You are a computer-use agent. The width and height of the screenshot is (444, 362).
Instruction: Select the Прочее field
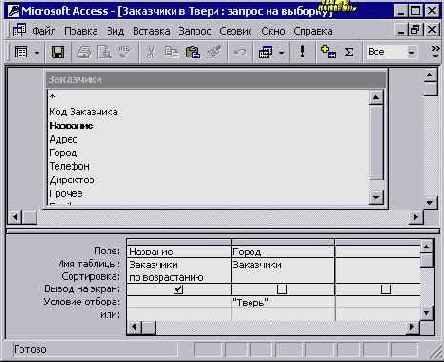click(208, 193)
